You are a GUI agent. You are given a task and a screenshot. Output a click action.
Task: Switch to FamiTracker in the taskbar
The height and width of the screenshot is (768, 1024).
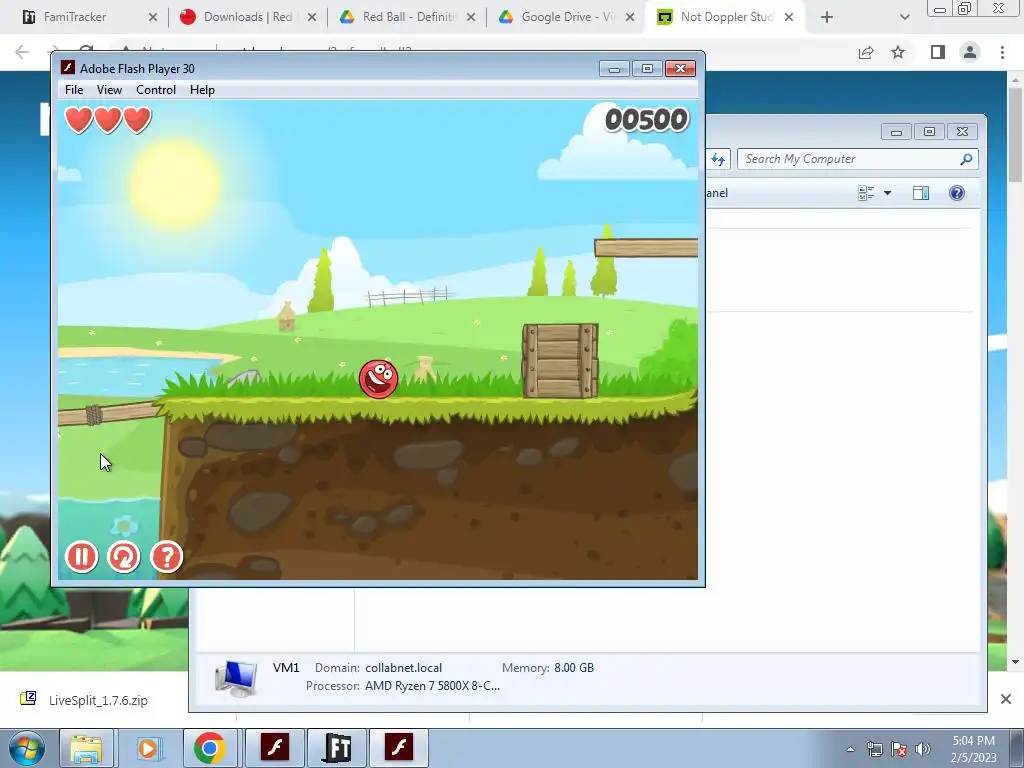(x=337, y=748)
